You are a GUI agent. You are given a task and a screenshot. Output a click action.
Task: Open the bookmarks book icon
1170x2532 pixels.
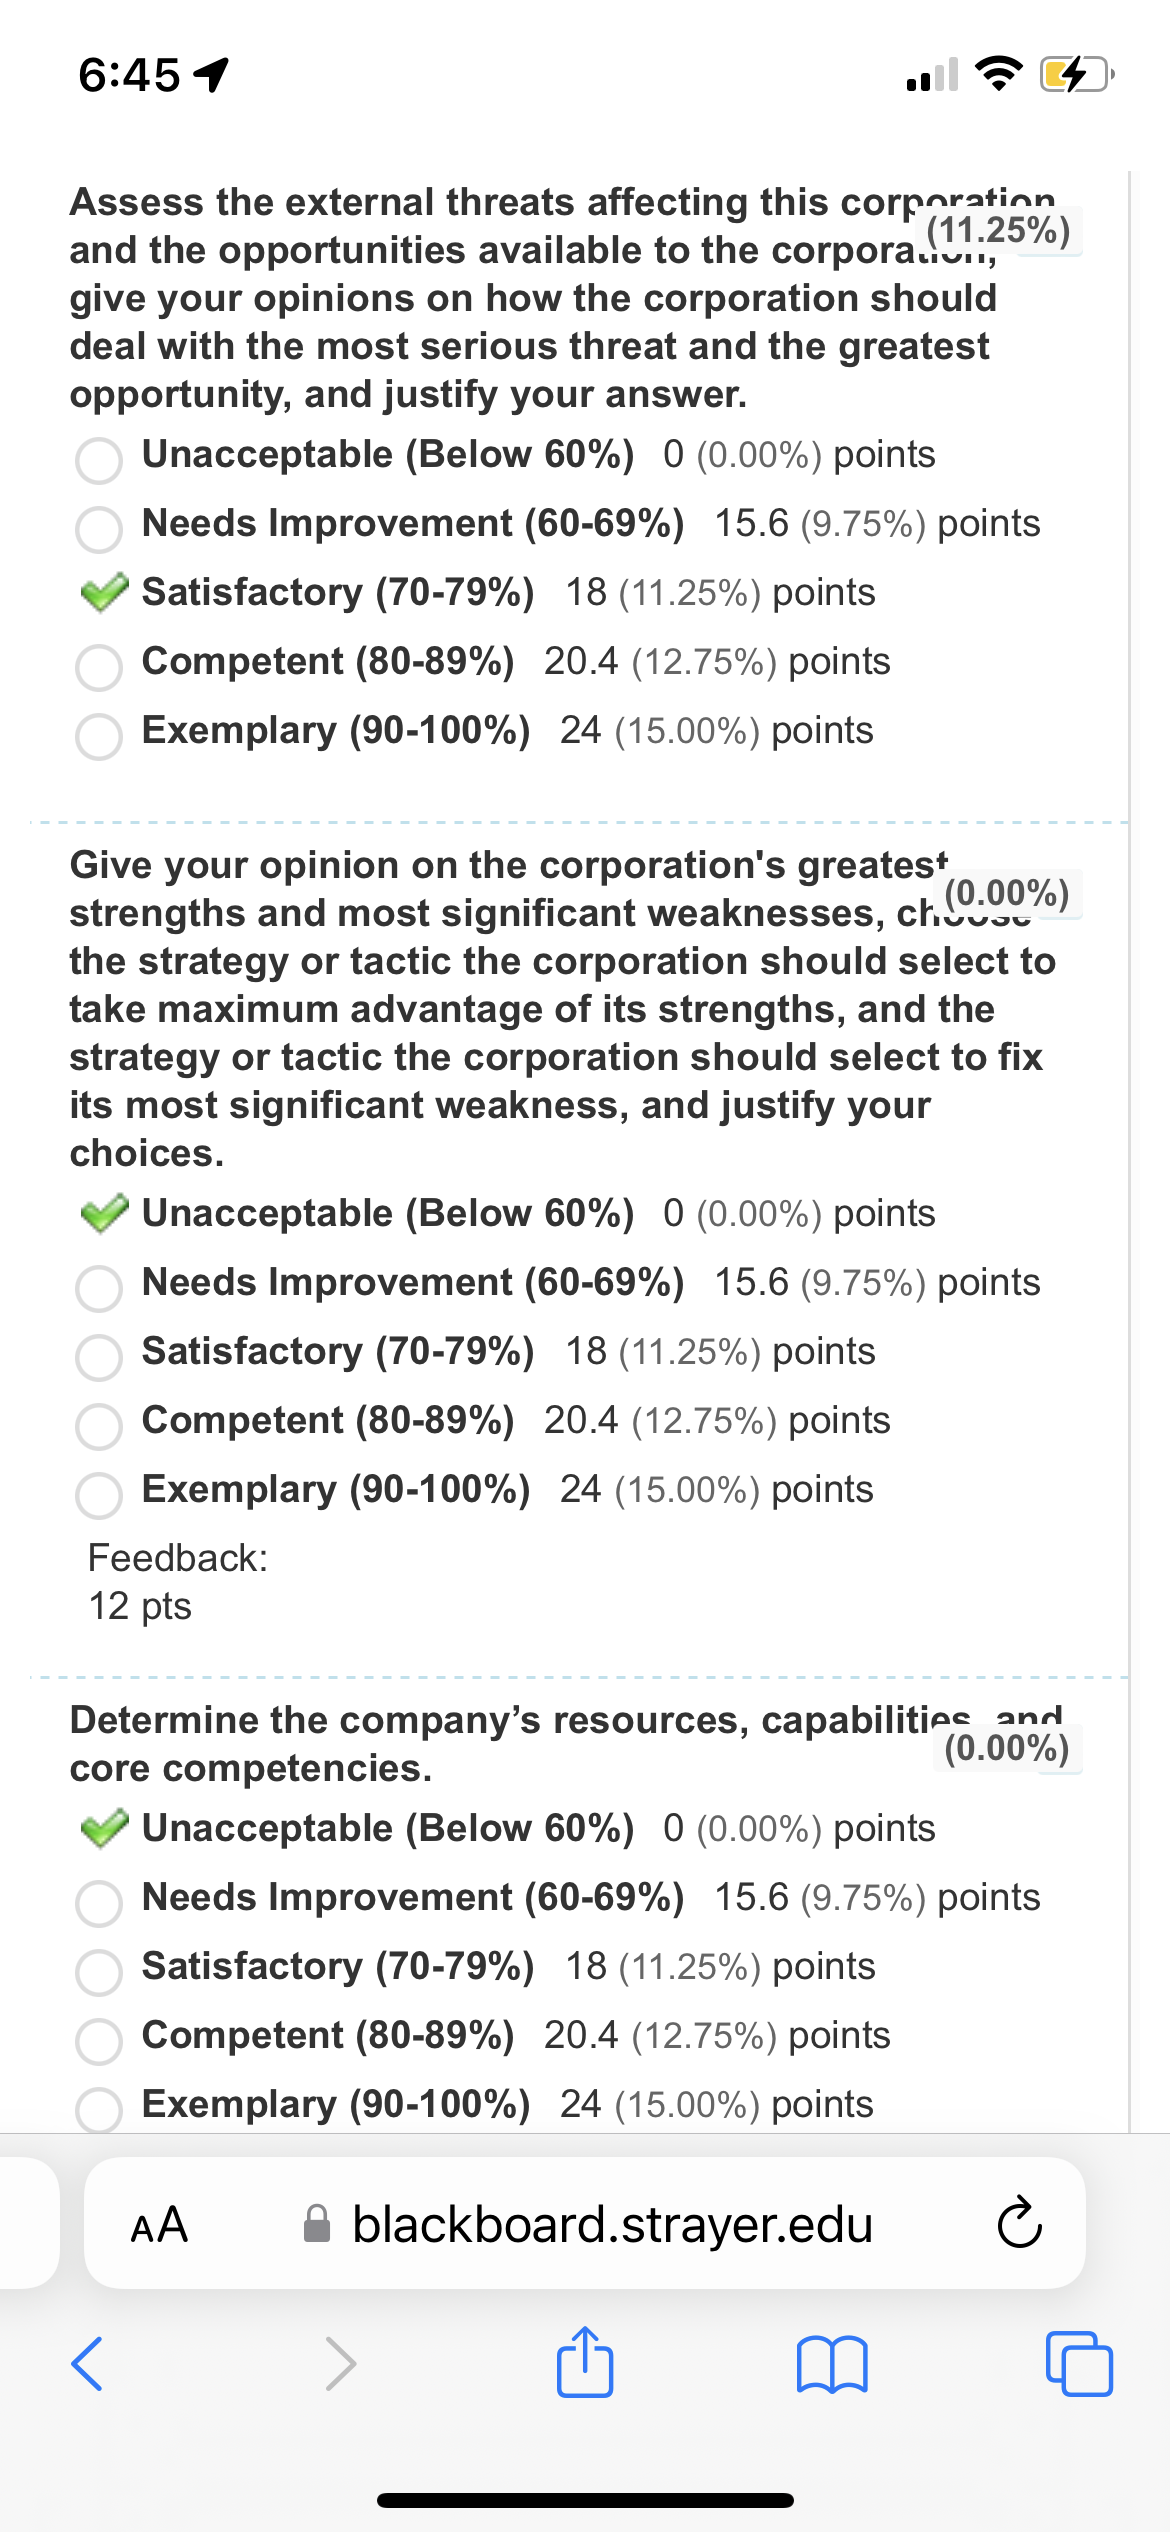tap(832, 2364)
